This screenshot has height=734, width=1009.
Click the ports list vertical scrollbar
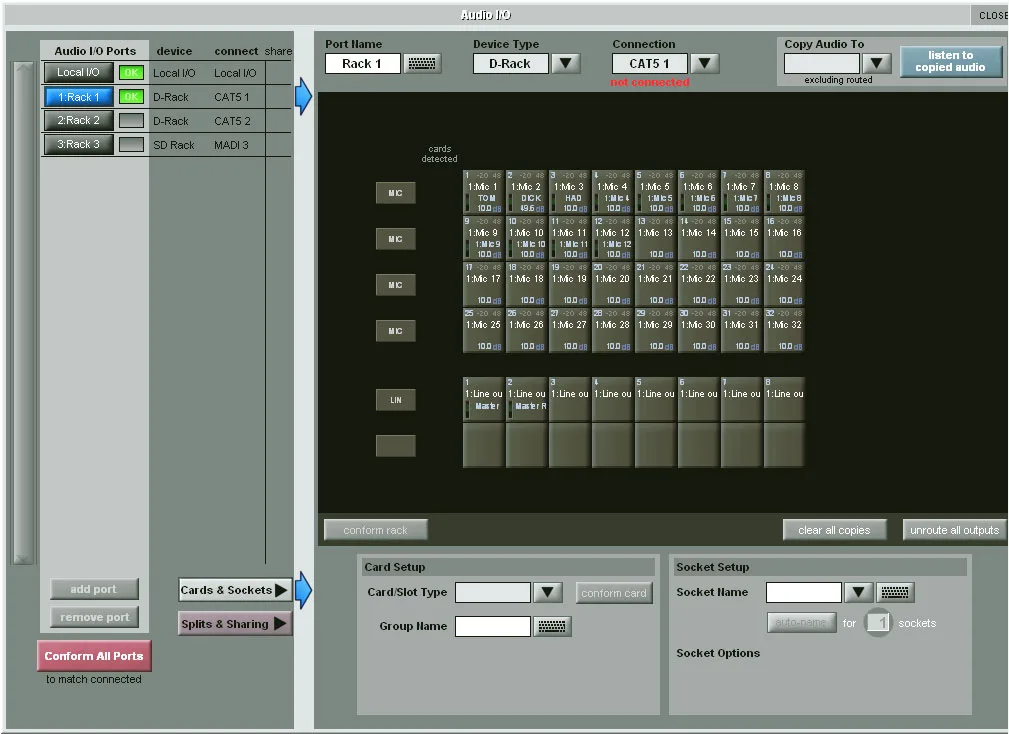point(23,313)
